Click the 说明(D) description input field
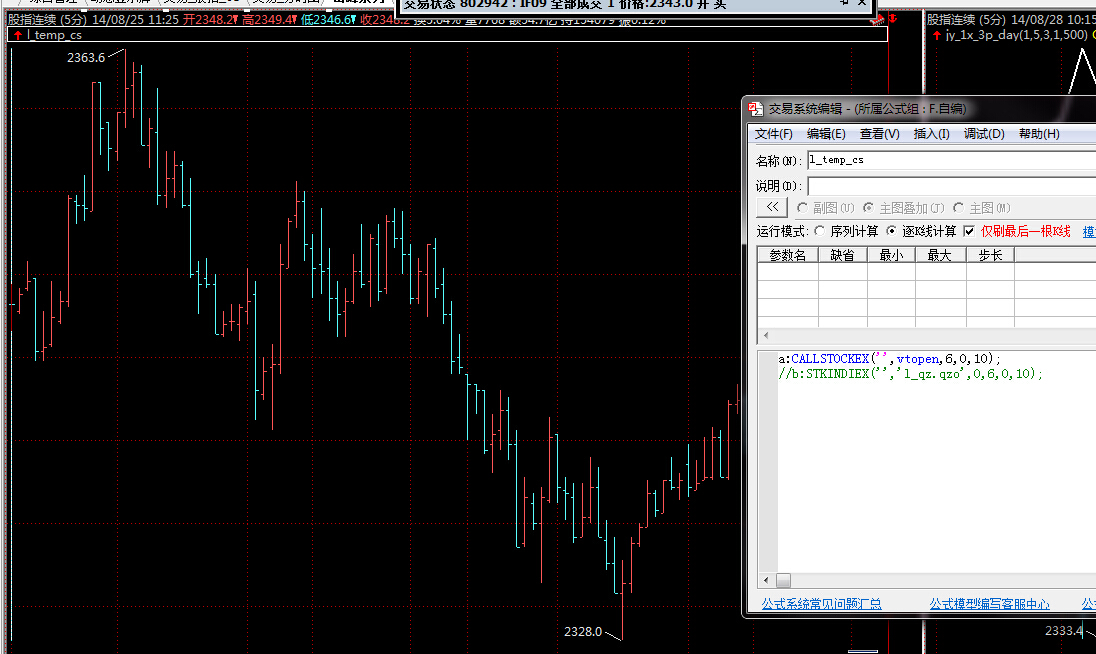This screenshot has width=1096, height=654. (x=951, y=186)
